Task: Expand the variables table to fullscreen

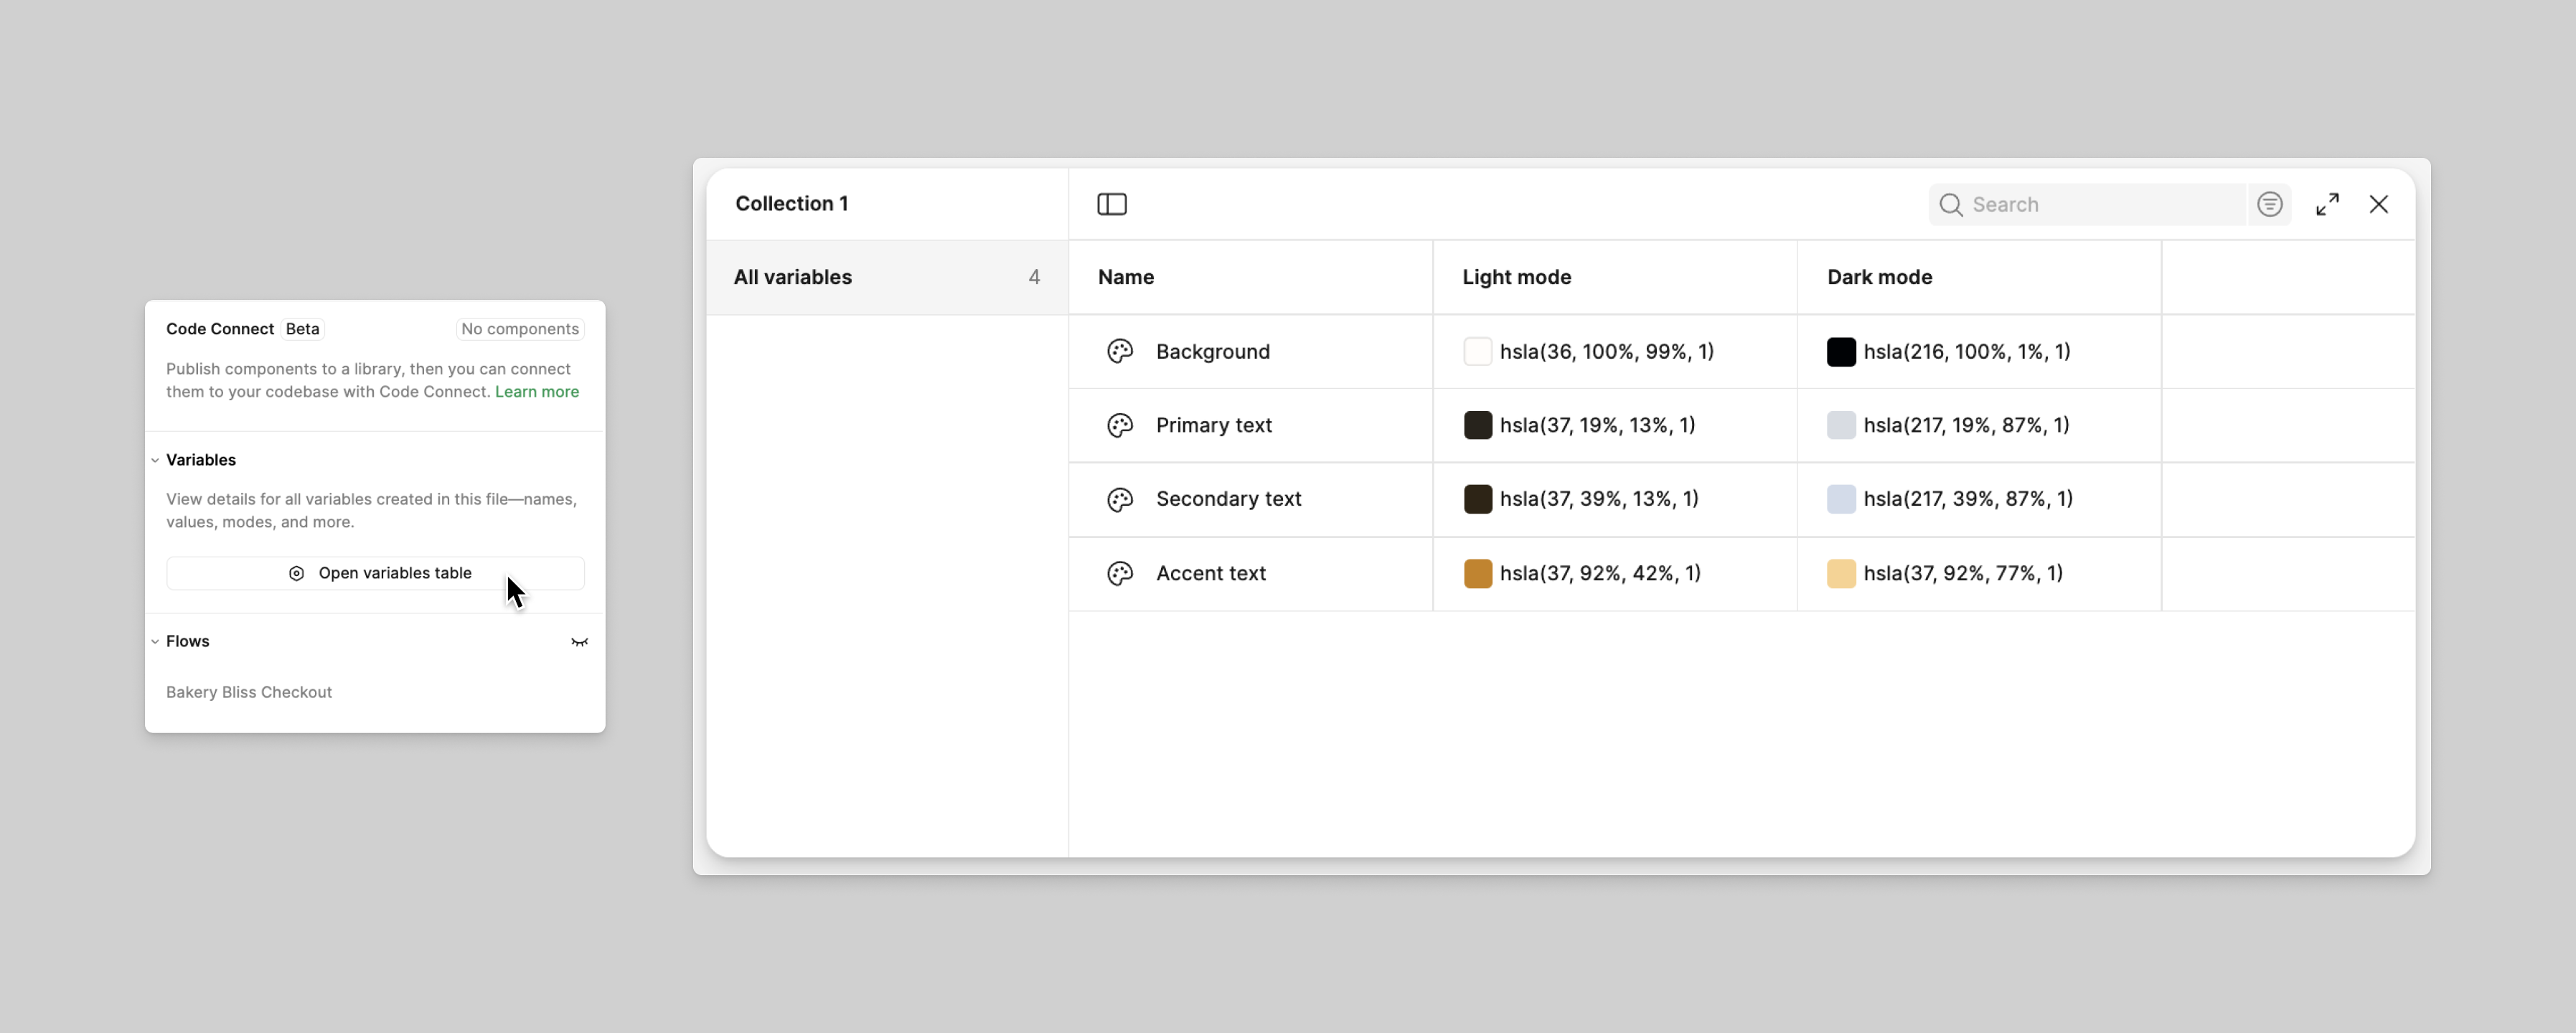Action: pyautogui.click(x=2328, y=204)
